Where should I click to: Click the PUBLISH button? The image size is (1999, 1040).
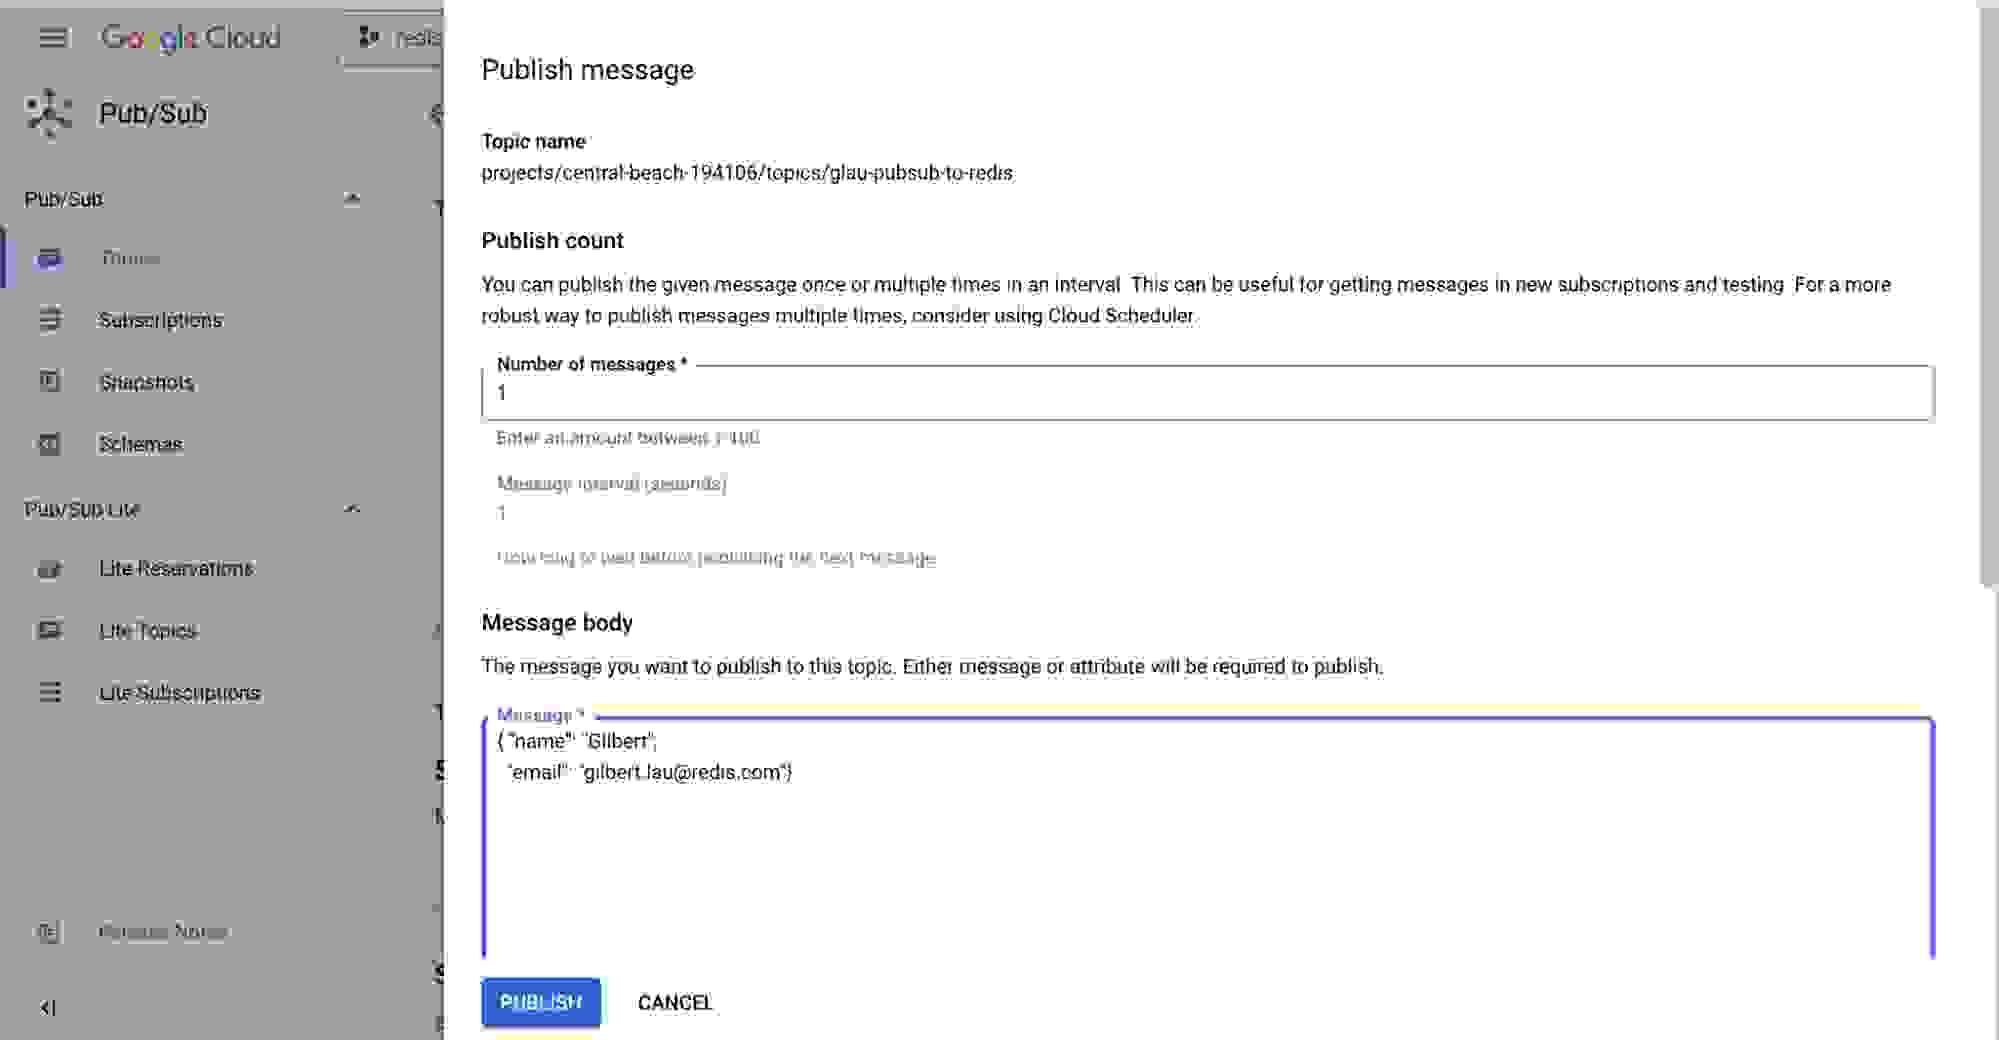point(540,1002)
